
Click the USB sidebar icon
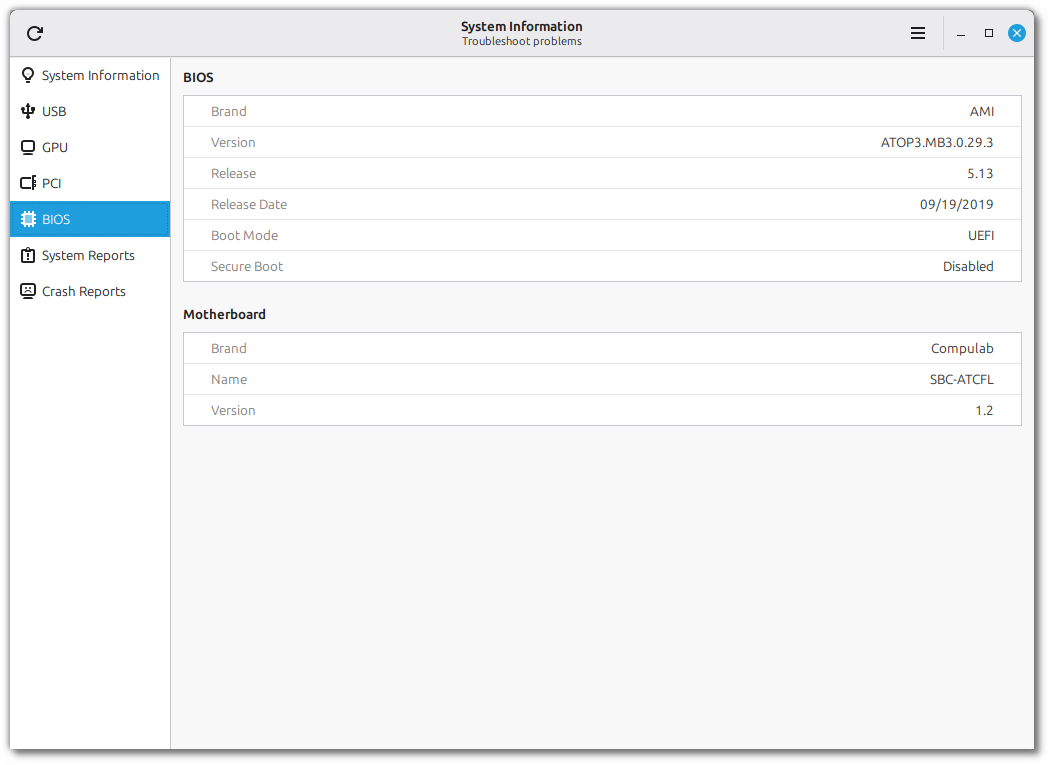click(x=28, y=111)
